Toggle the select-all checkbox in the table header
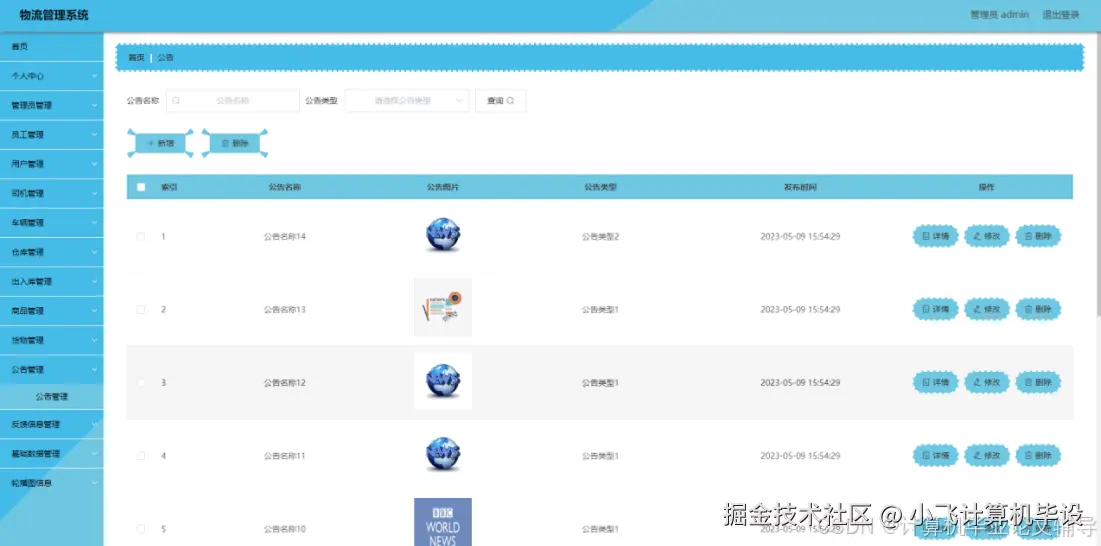The height and width of the screenshot is (546, 1101). [x=141, y=187]
